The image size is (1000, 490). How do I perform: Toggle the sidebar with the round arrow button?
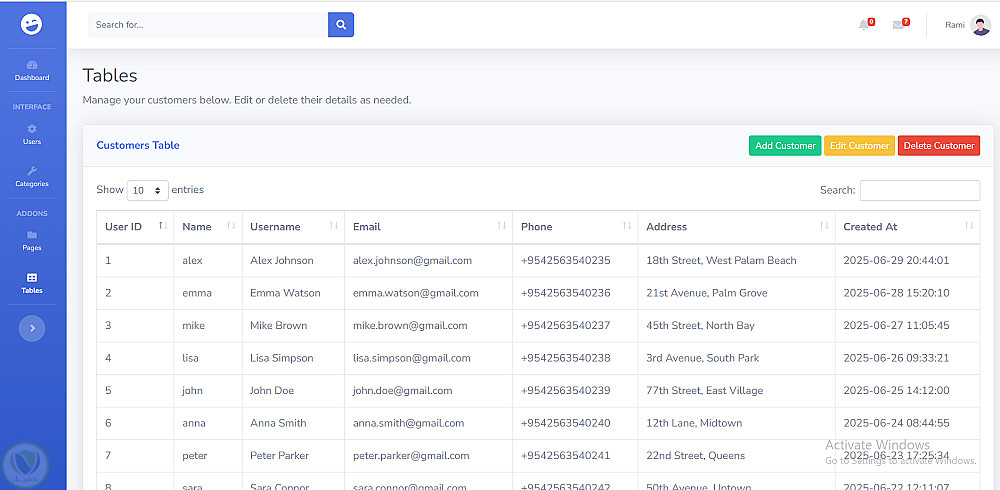[x=32, y=329]
